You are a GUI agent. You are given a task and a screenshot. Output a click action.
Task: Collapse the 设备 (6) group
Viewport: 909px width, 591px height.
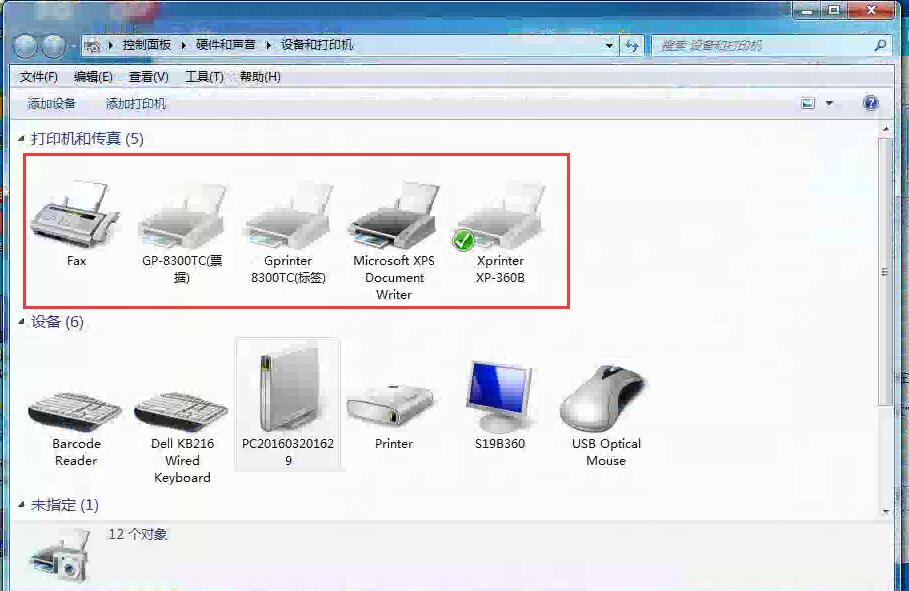pos(21,322)
